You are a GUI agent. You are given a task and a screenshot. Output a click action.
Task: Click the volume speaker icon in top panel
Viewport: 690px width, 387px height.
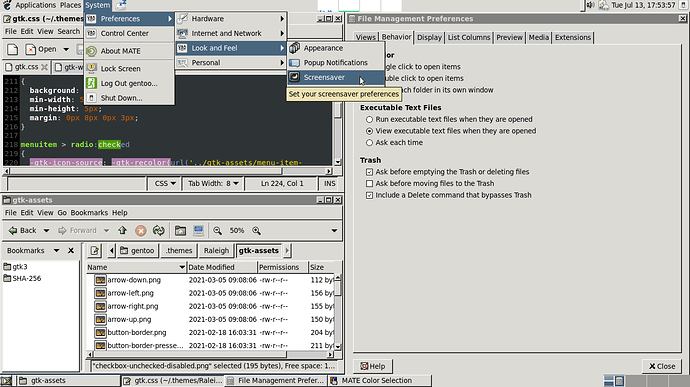pos(590,5)
